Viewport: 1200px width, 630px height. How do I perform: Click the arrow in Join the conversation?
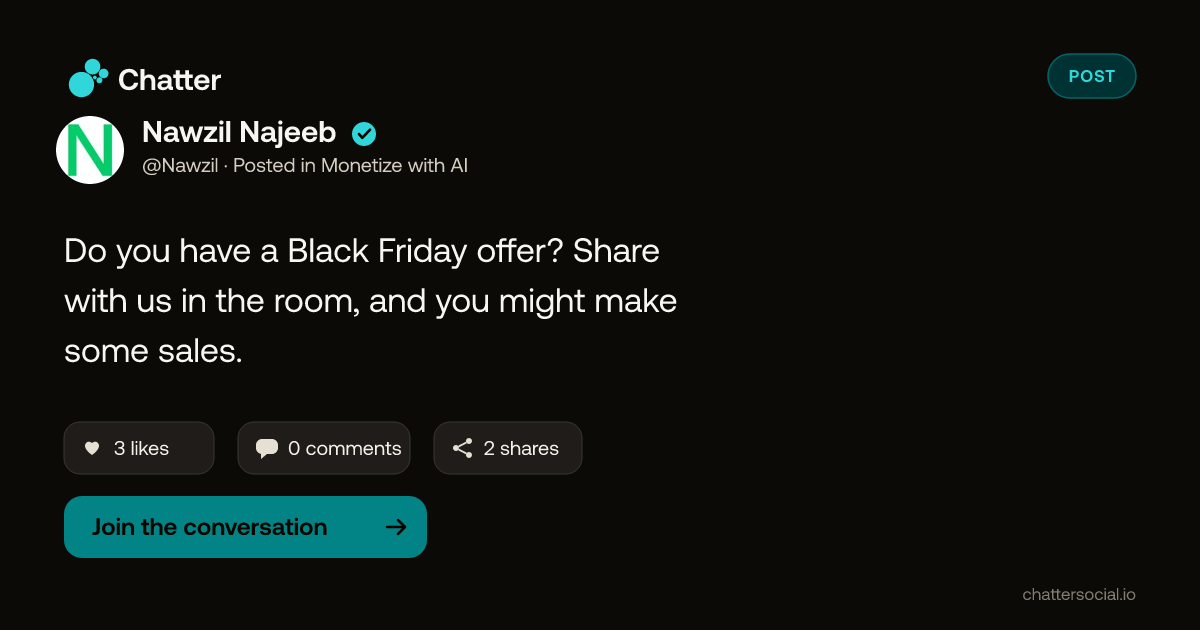396,527
